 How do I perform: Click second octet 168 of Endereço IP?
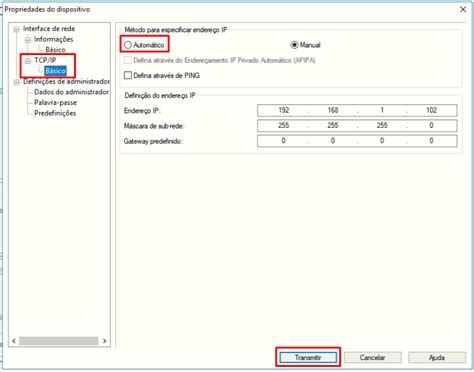click(333, 110)
